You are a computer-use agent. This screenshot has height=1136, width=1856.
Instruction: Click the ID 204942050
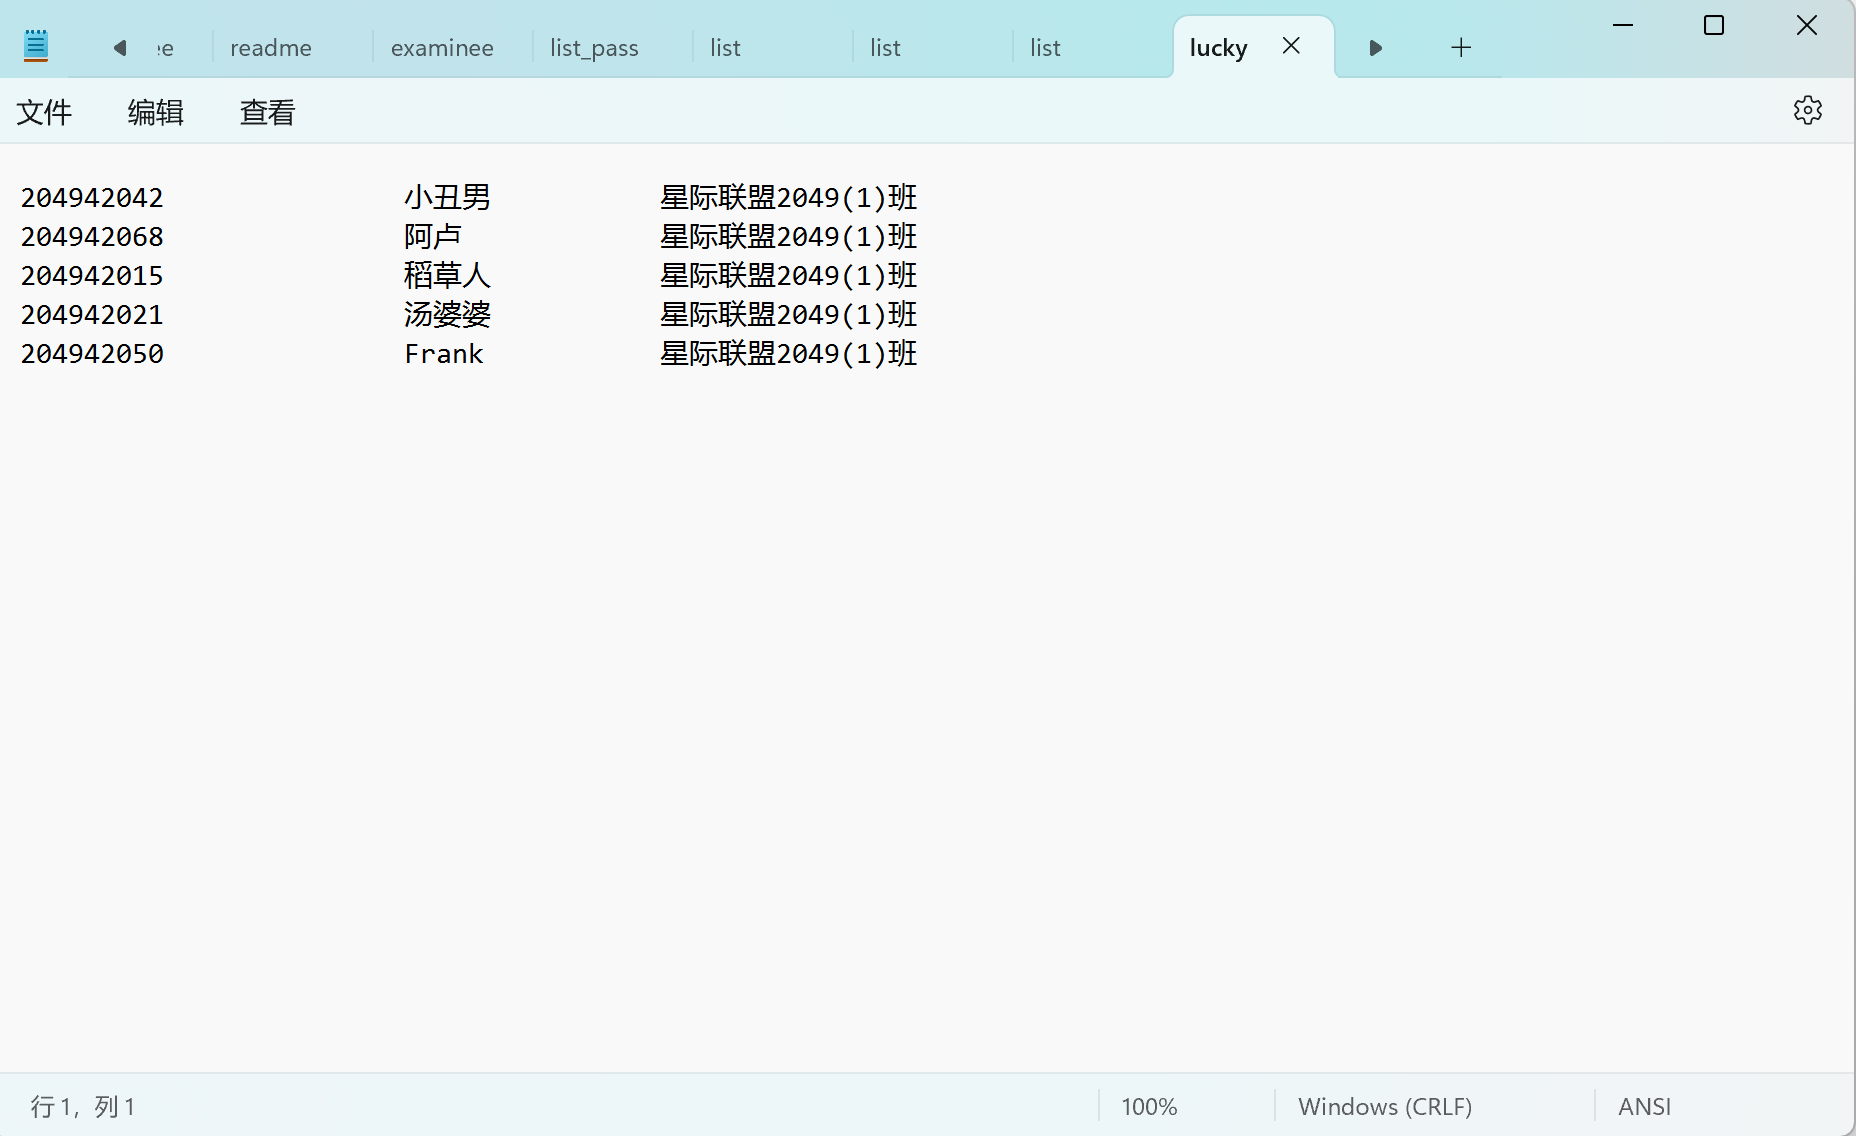pyautogui.click(x=92, y=354)
